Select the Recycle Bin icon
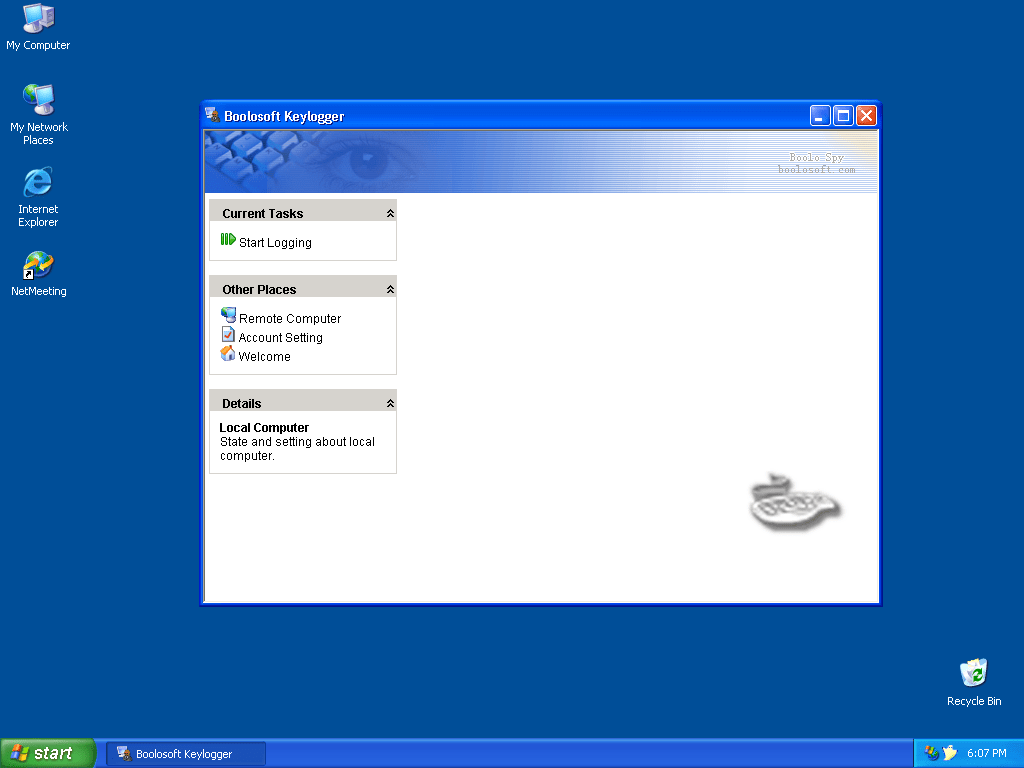1024x768 pixels. (x=973, y=673)
